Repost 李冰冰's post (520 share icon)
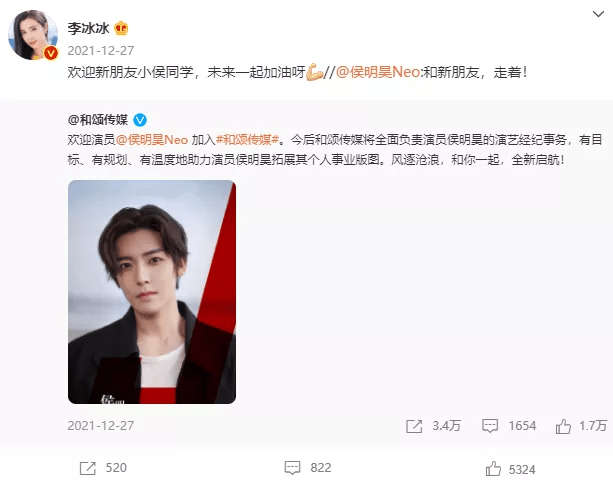613x481 pixels. click(88, 468)
